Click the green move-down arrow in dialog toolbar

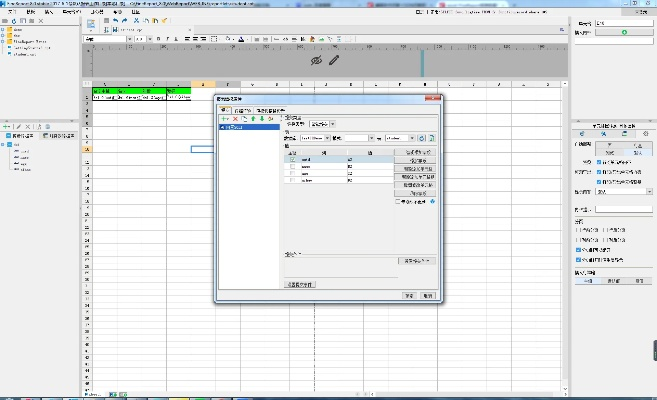point(261,119)
